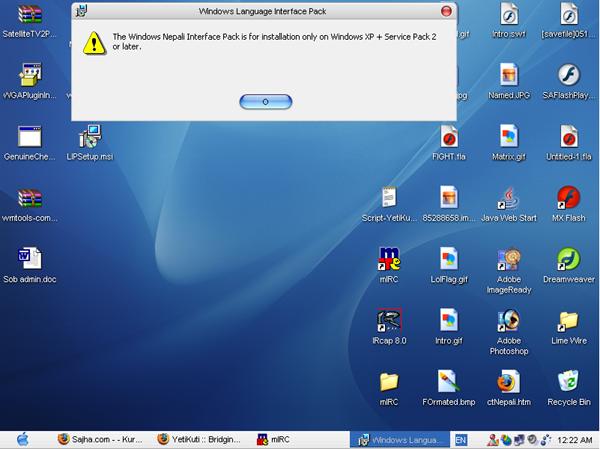
Task: Open Adobe ImageReady shortcut
Action: [x=508, y=259]
